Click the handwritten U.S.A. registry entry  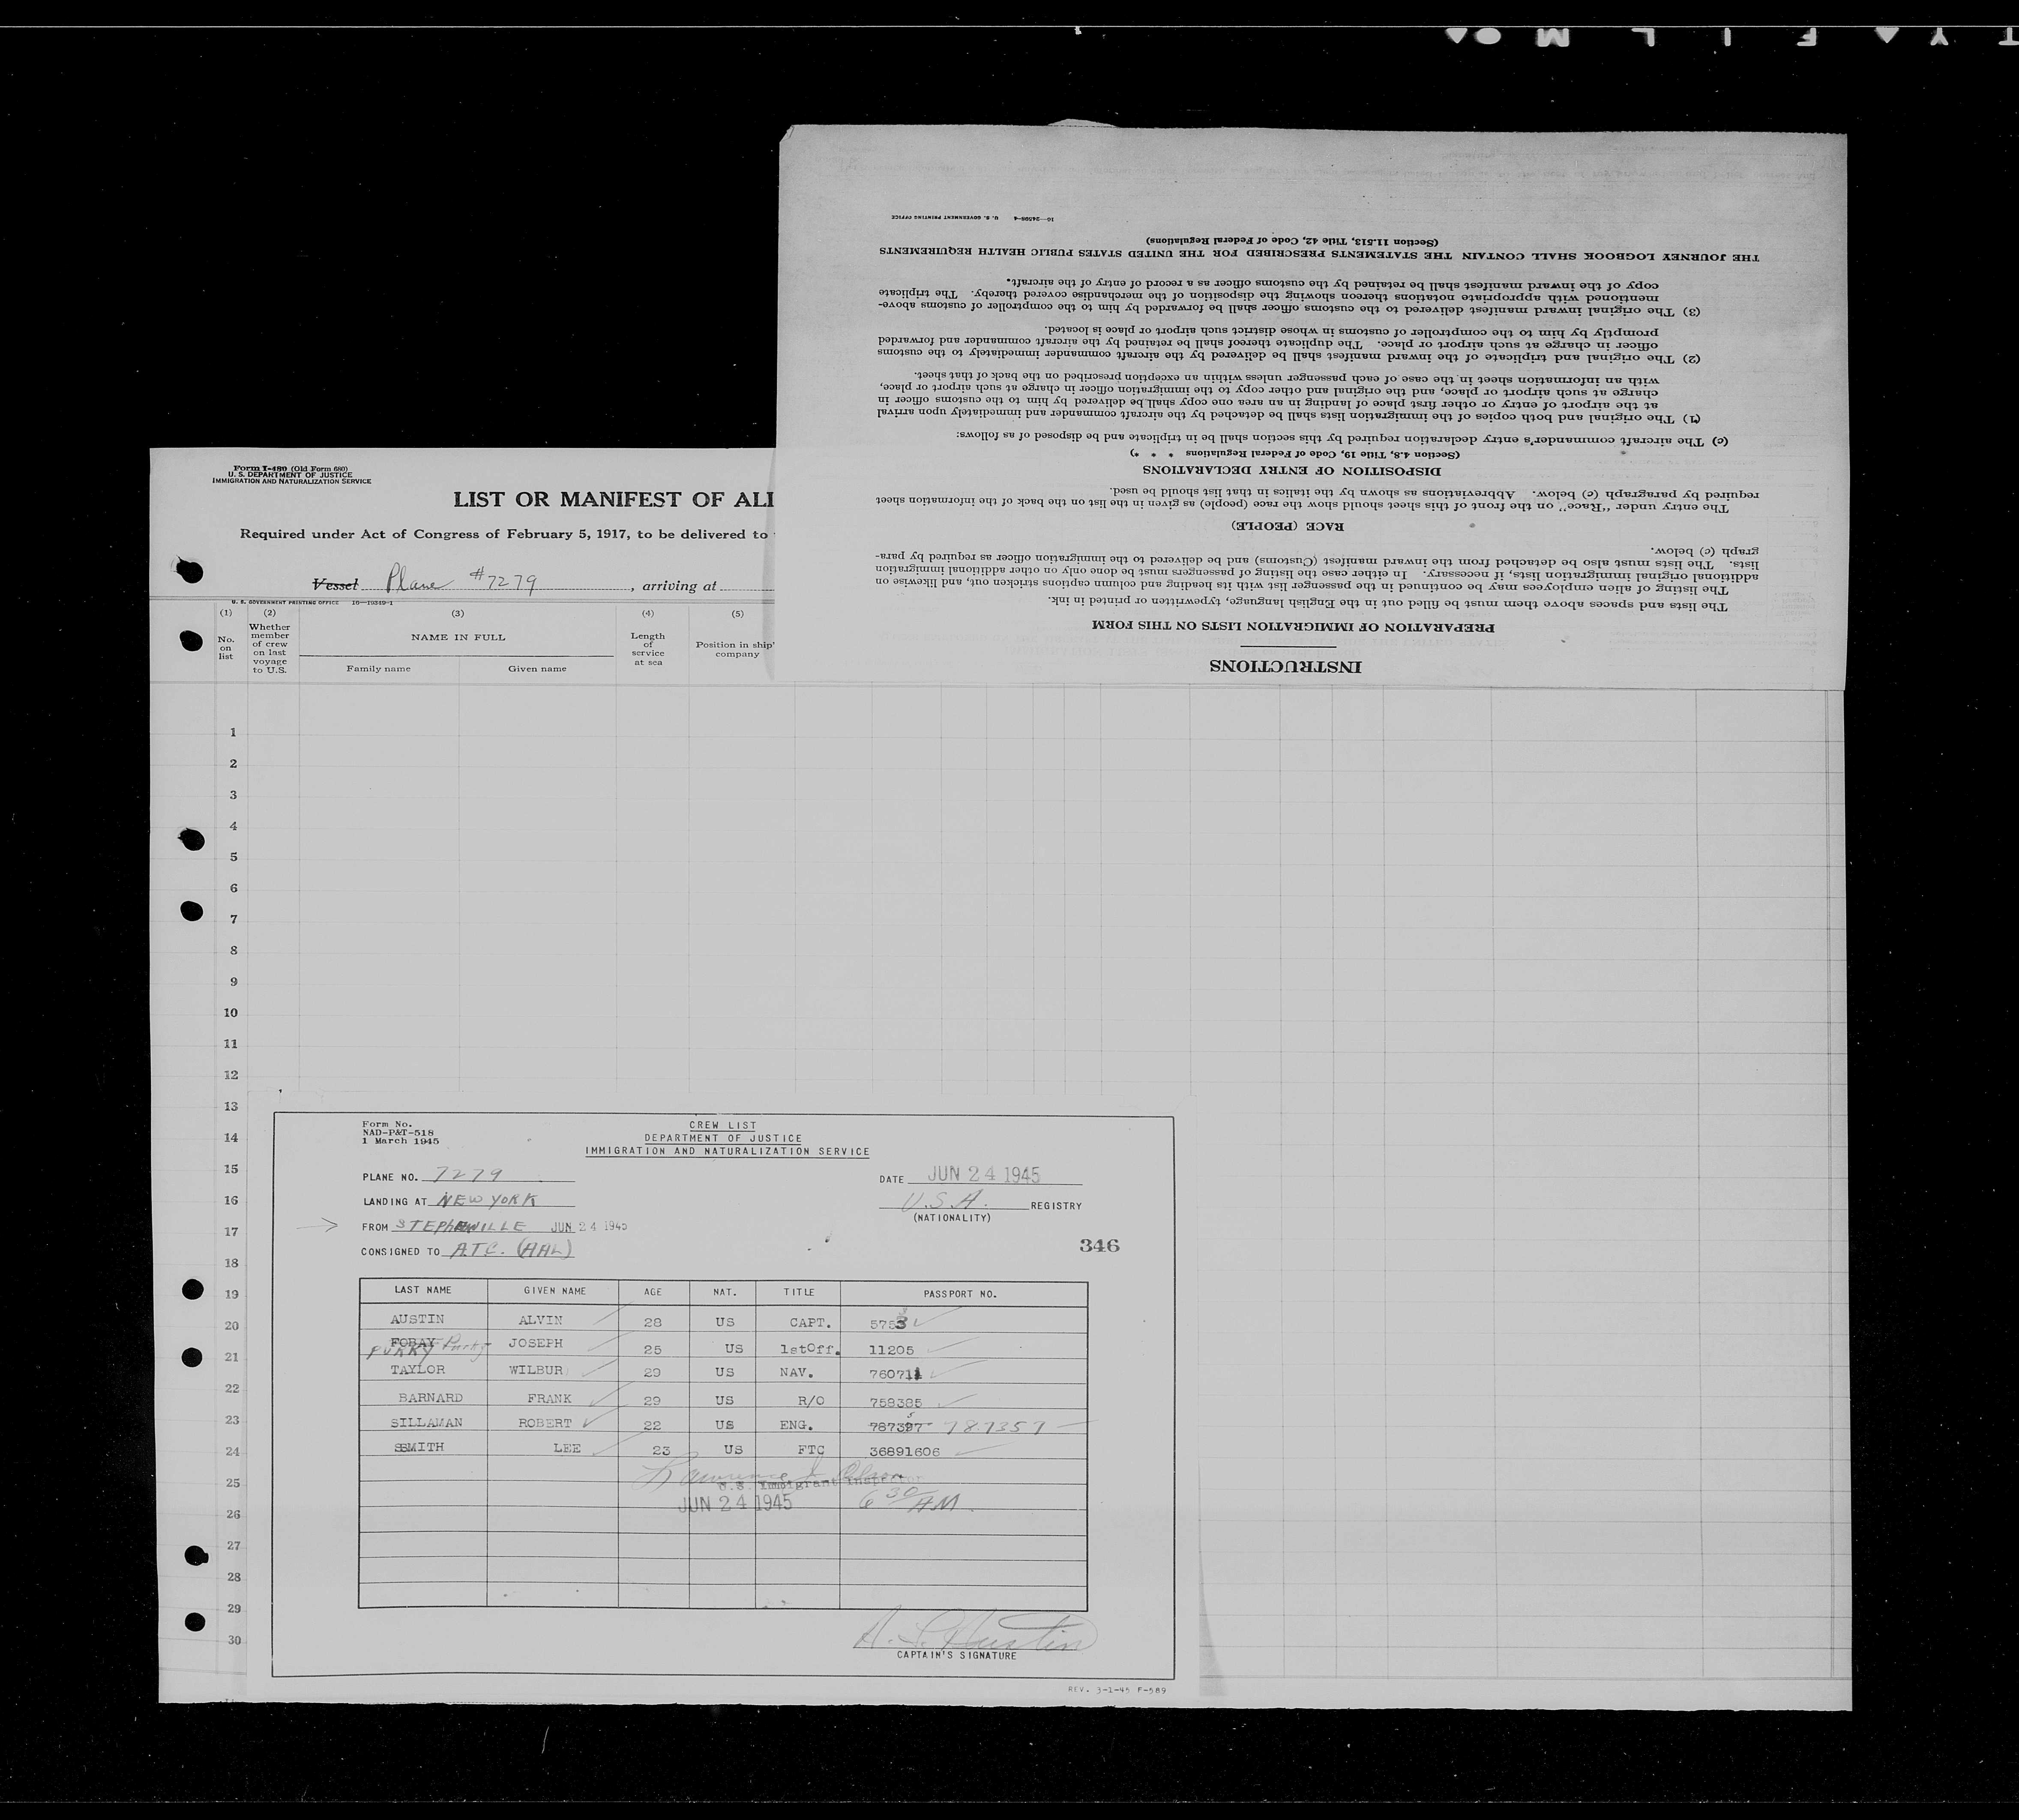click(944, 1201)
